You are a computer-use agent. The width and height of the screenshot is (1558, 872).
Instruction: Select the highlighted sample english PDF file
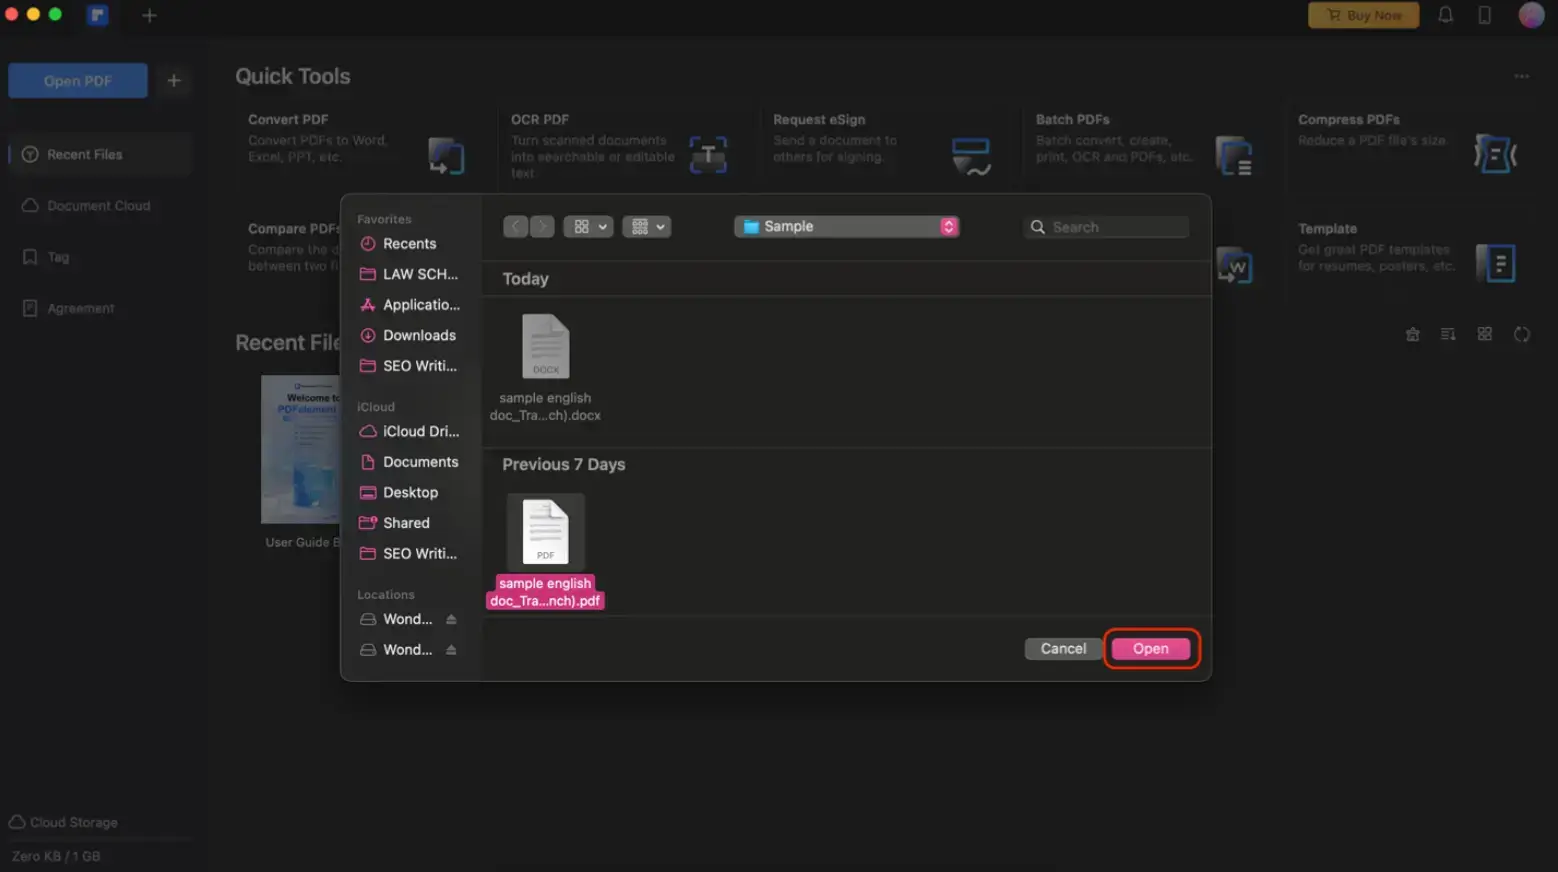point(545,532)
